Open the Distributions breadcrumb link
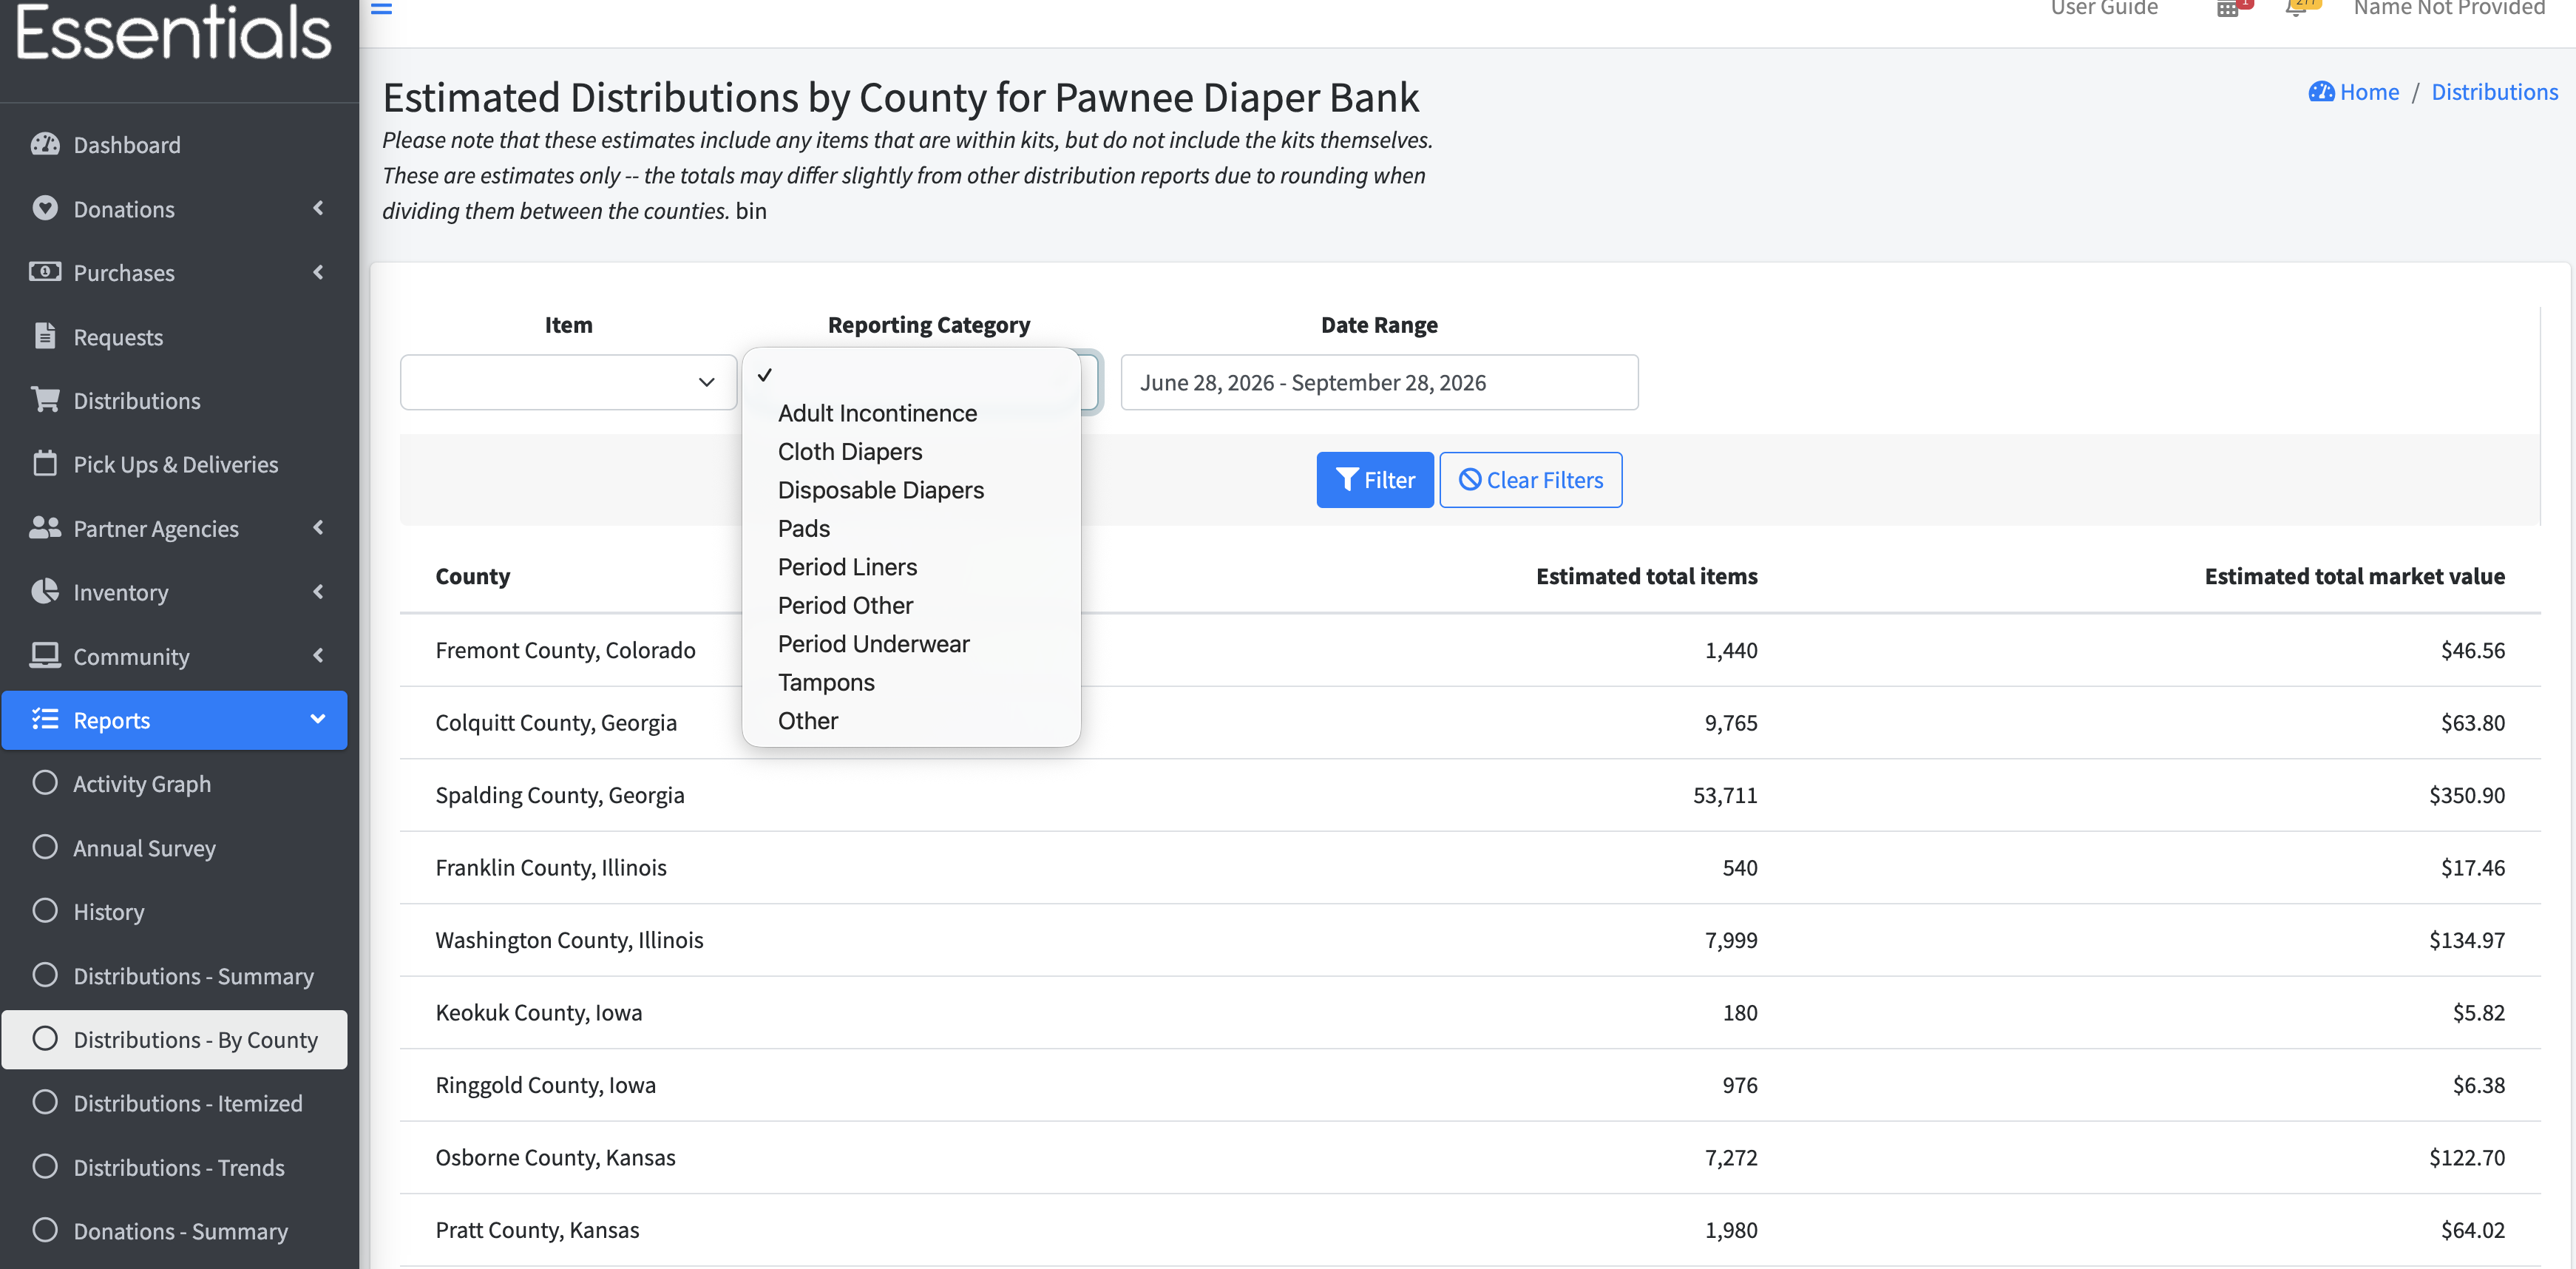 coord(2494,92)
